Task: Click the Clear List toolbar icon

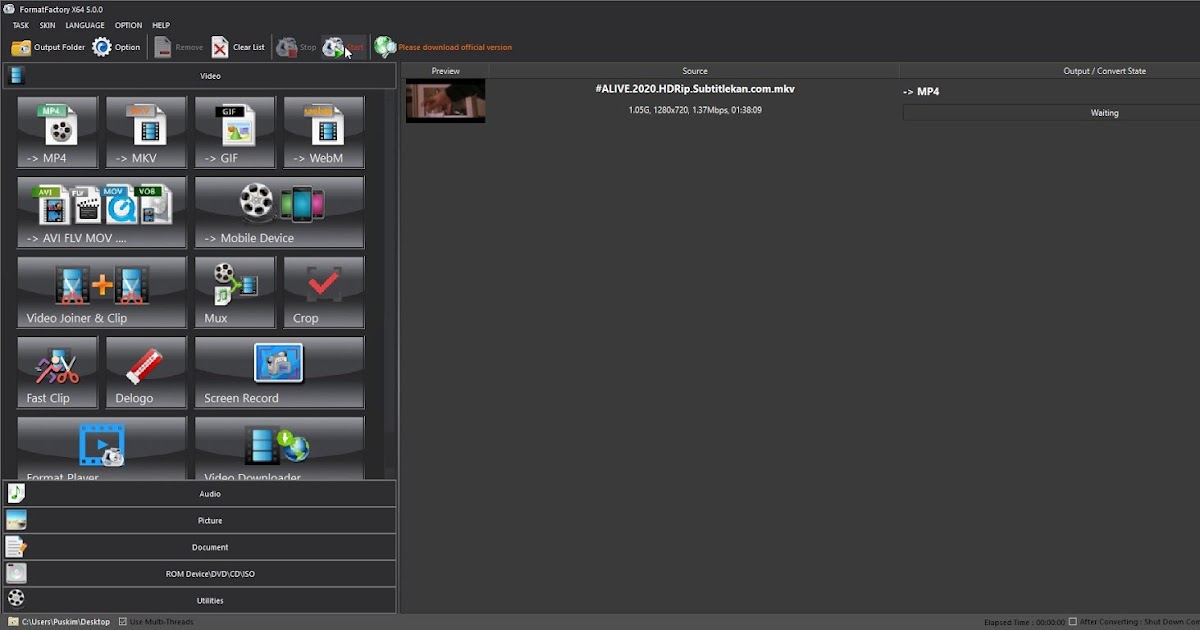Action: coord(220,47)
